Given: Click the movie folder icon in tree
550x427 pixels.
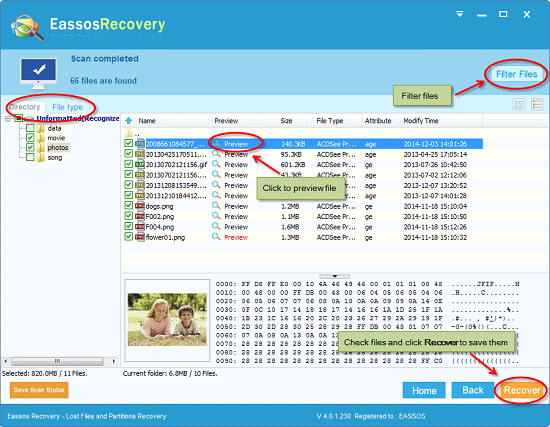Looking at the screenshot, I should tap(41, 138).
